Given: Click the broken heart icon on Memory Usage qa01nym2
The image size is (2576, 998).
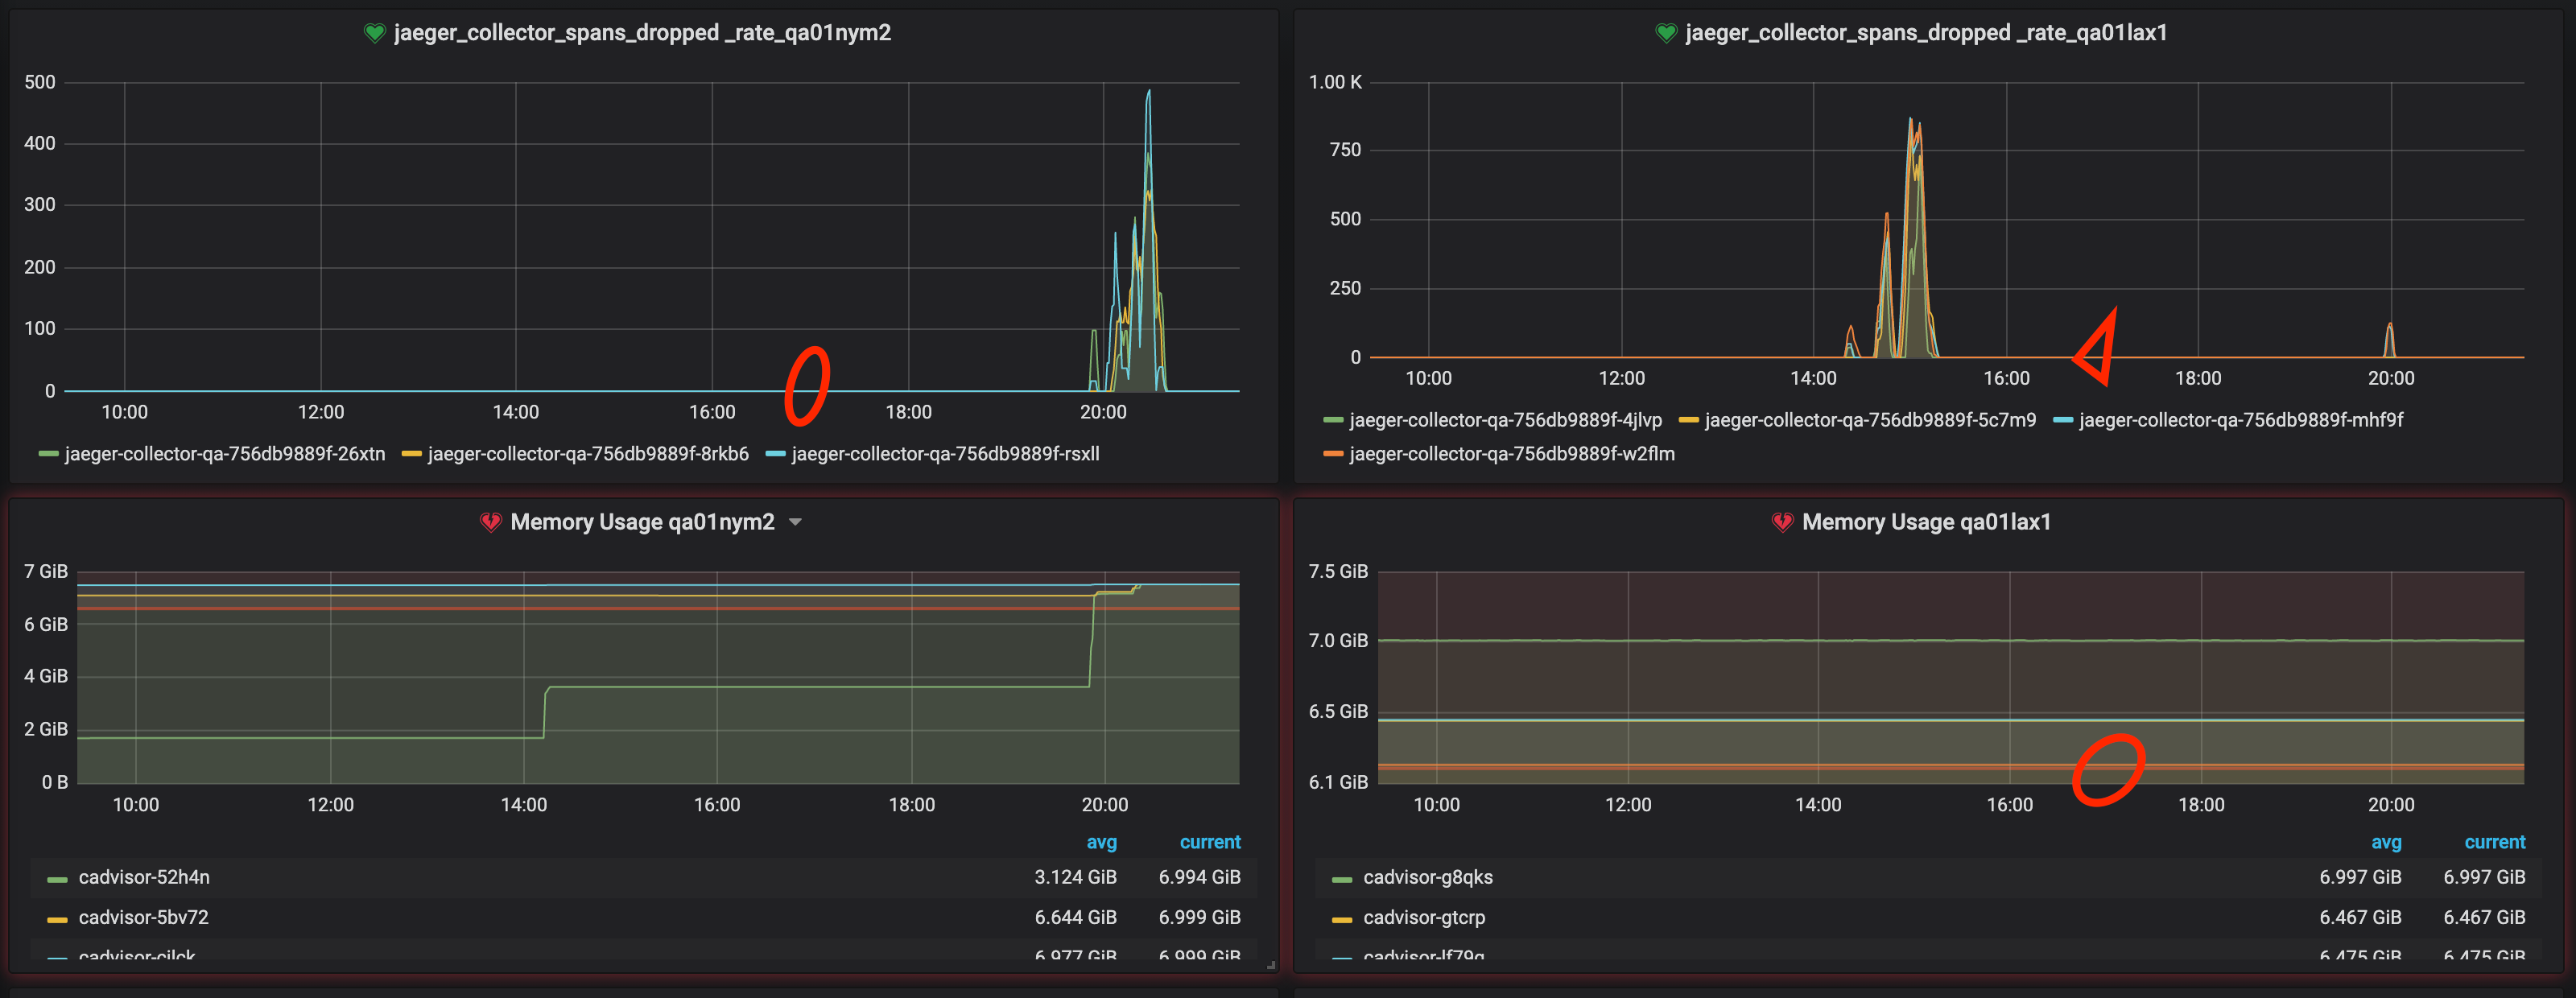Looking at the screenshot, I should click(490, 521).
